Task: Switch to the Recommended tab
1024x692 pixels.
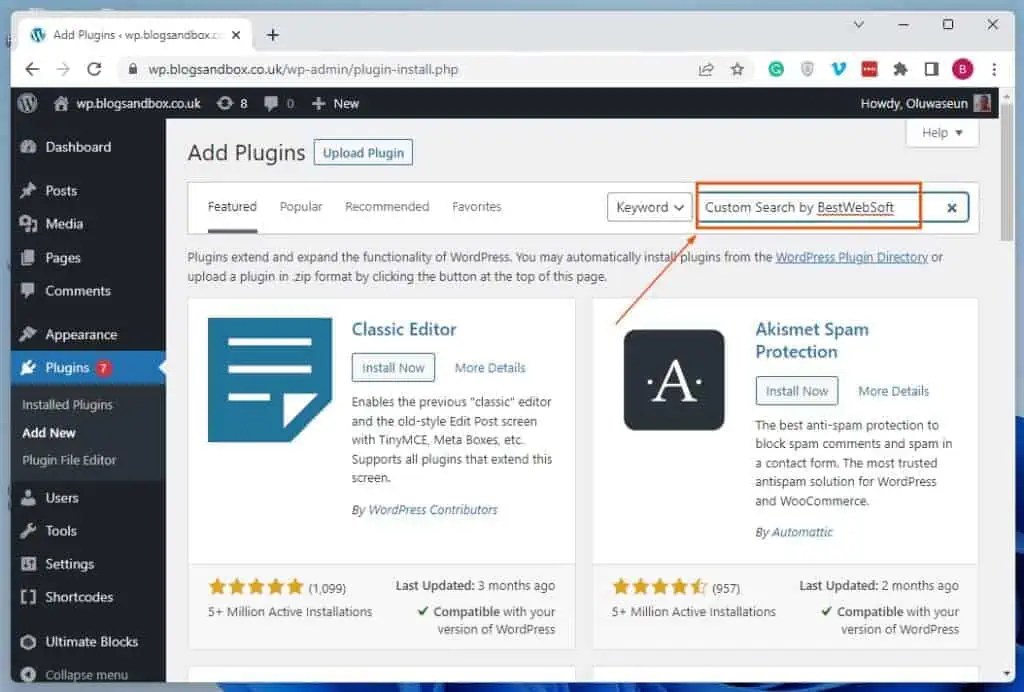Action: [387, 206]
